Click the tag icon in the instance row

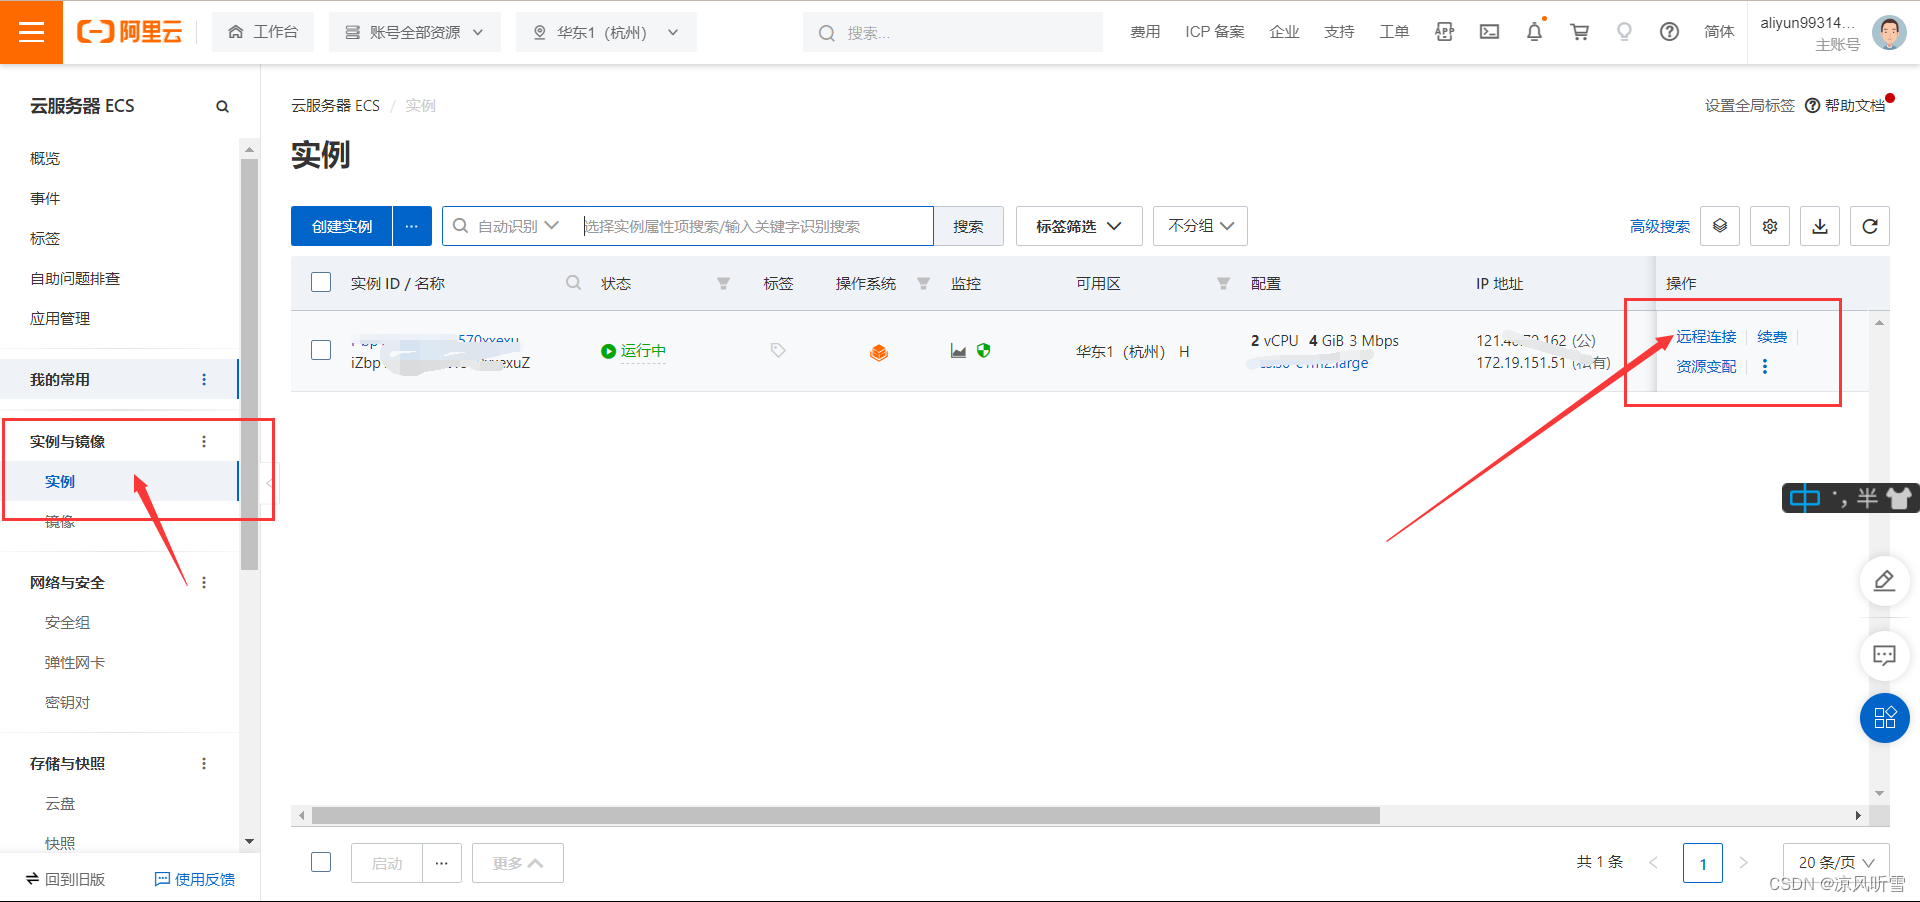click(778, 350)
